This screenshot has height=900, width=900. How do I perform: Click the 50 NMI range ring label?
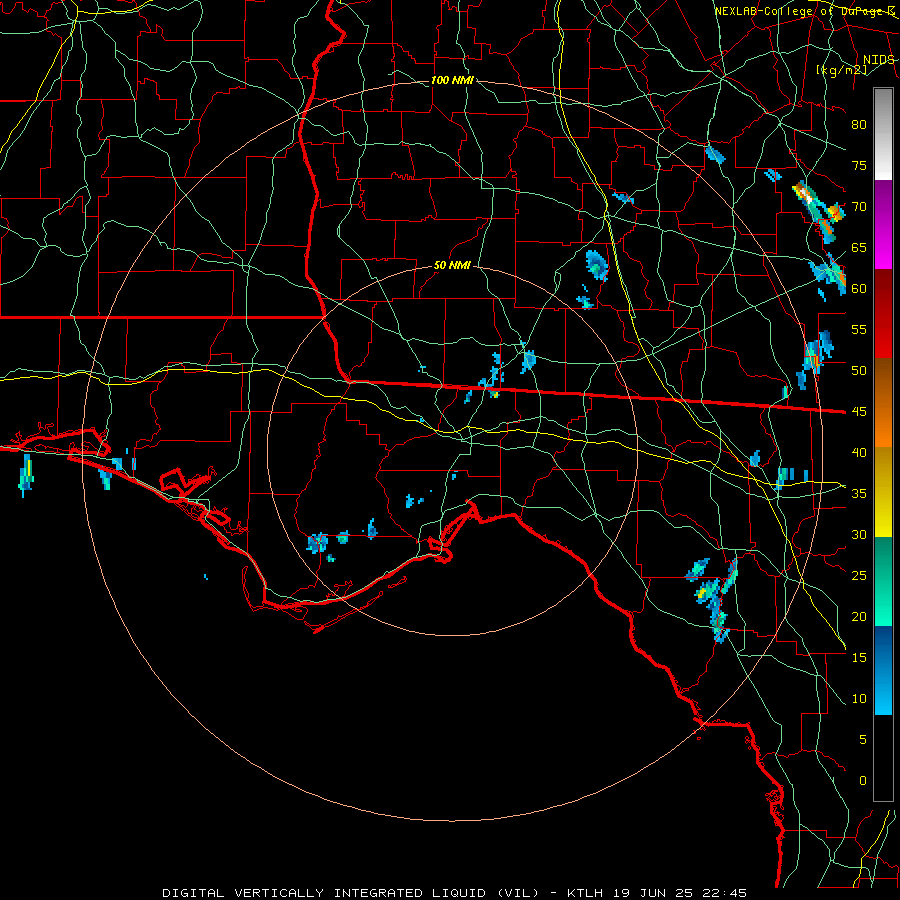point(452,265)
